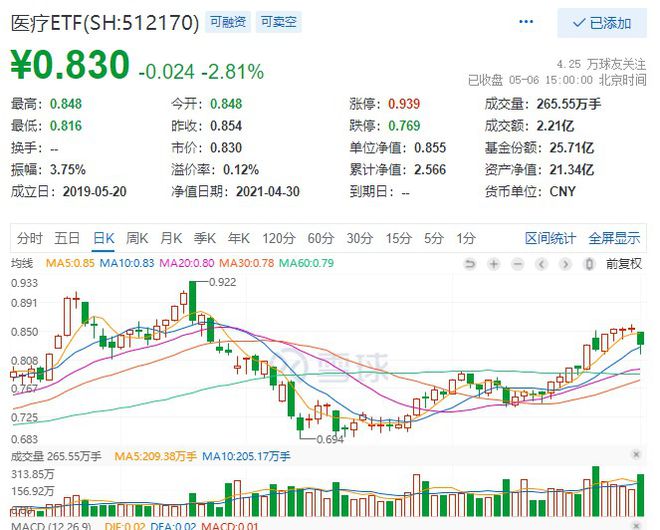Zoom in the chart with plus icon

click(x=494, y=264)
